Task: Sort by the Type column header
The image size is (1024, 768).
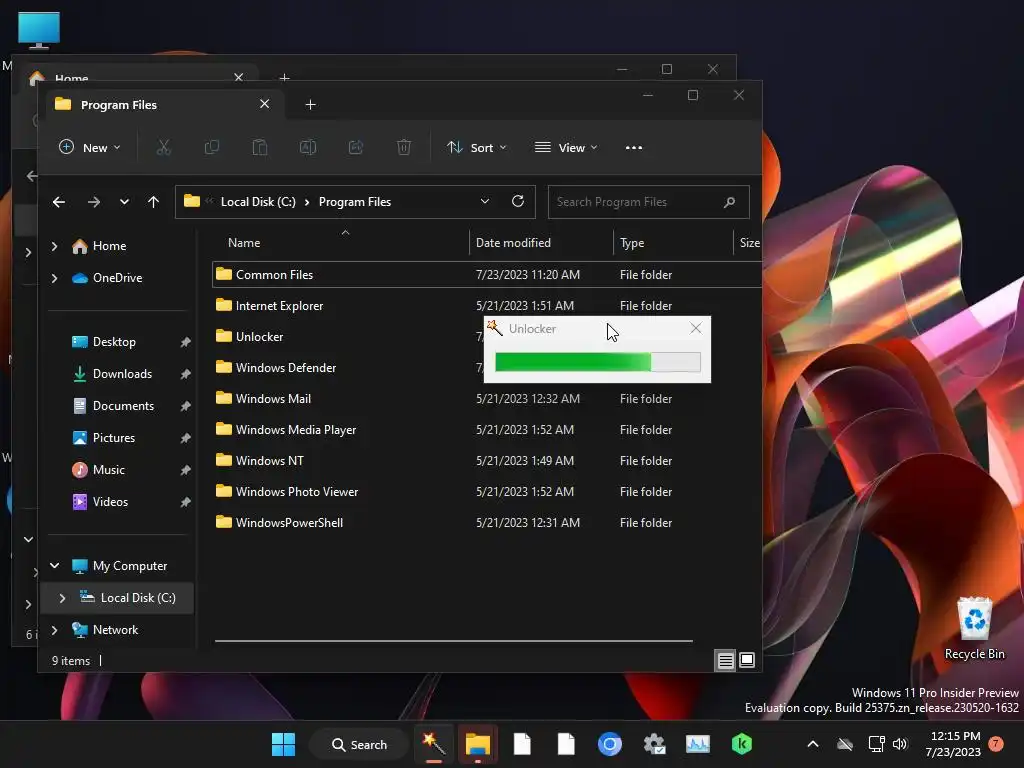Action: coord(673,242)
